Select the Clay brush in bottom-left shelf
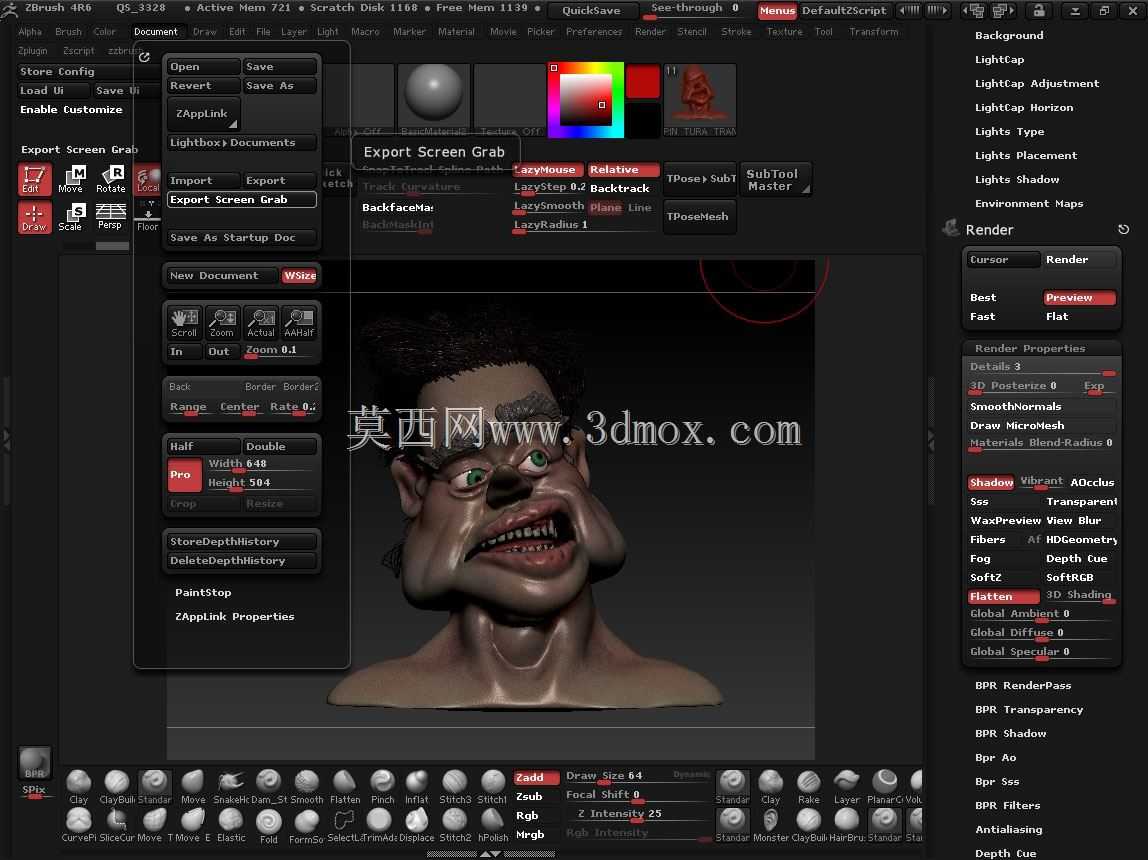The image size is (1148, 860). click(78, 787)
